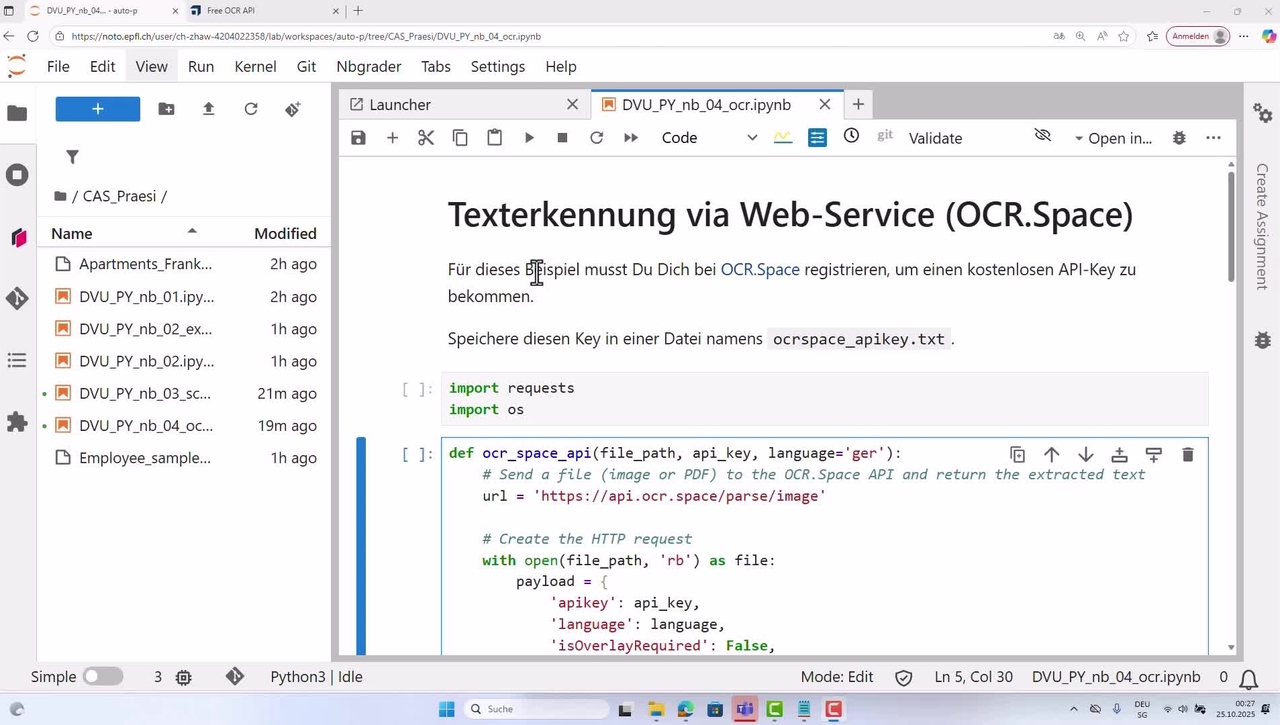Open the Kernel menu

(x=255, y=66)
